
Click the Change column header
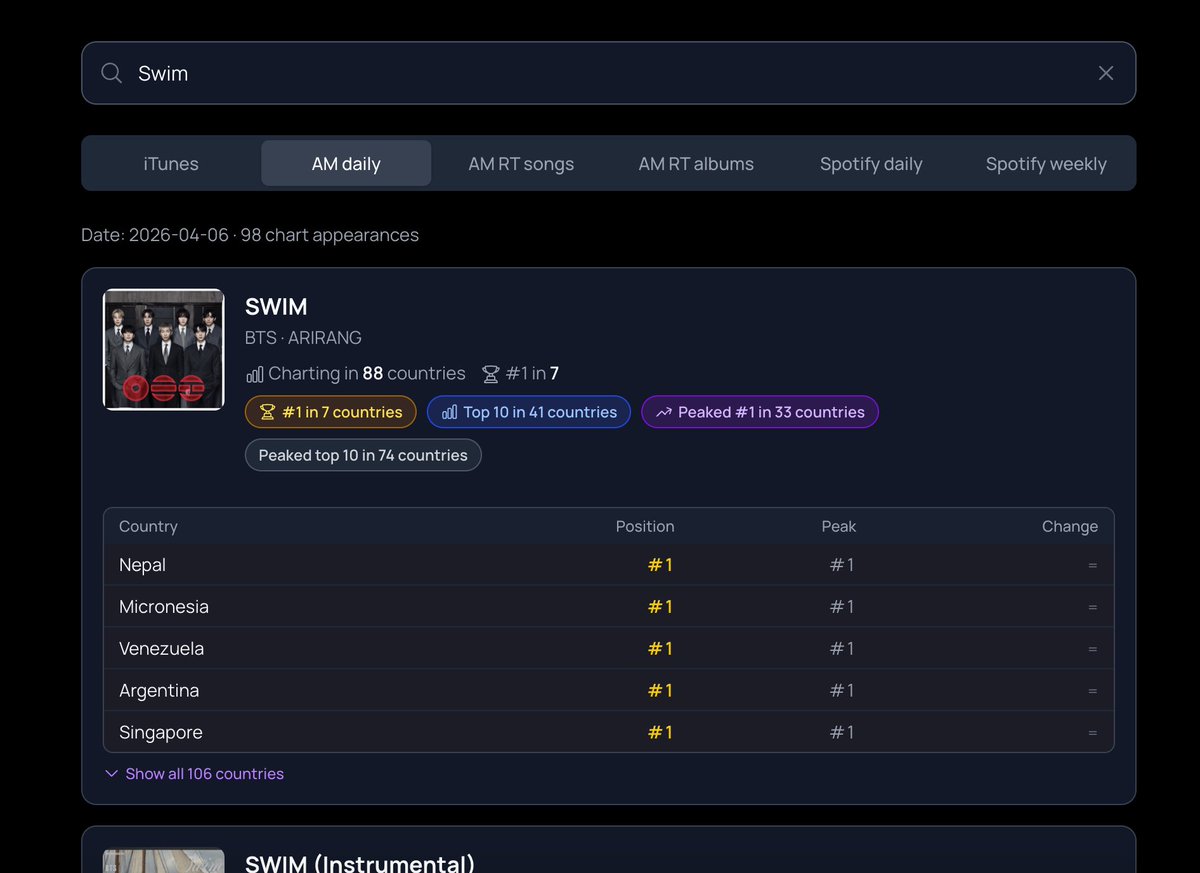[x=1070, y=526]
